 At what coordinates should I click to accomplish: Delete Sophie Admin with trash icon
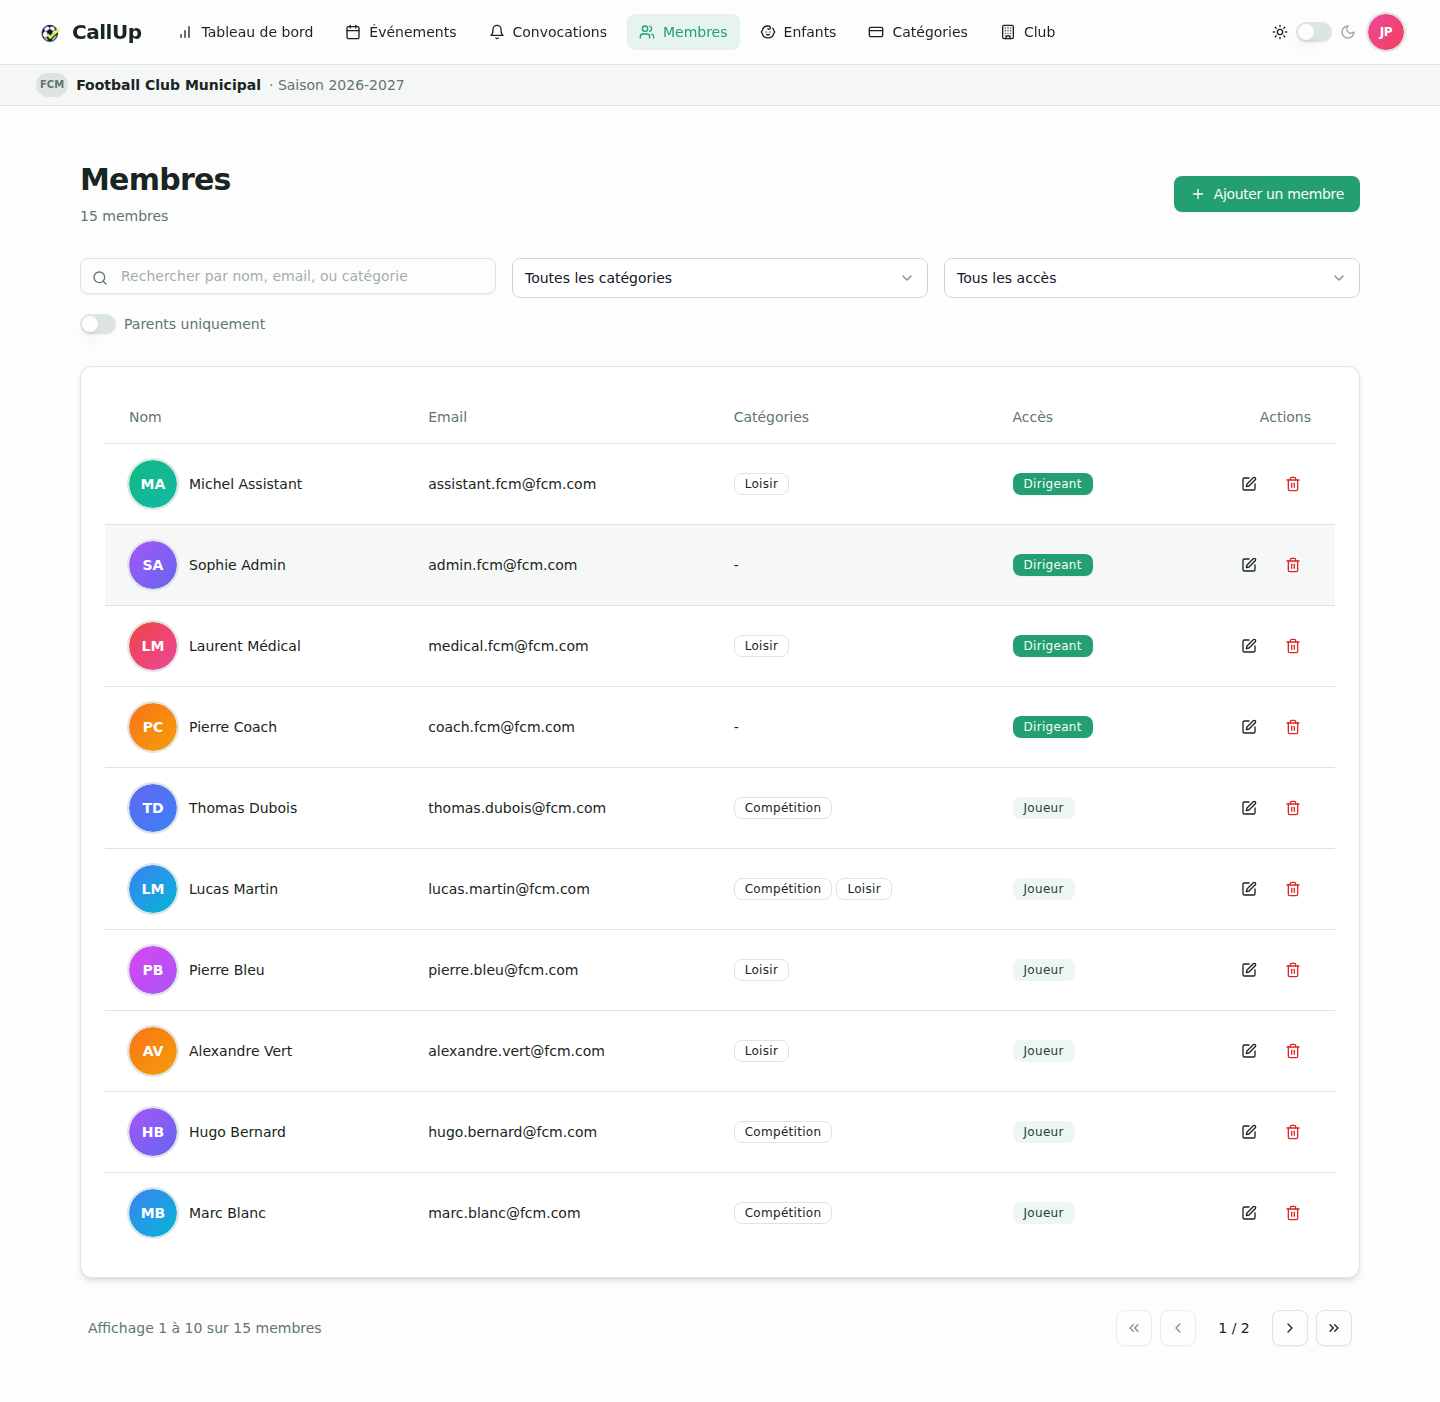(1293, 565)
